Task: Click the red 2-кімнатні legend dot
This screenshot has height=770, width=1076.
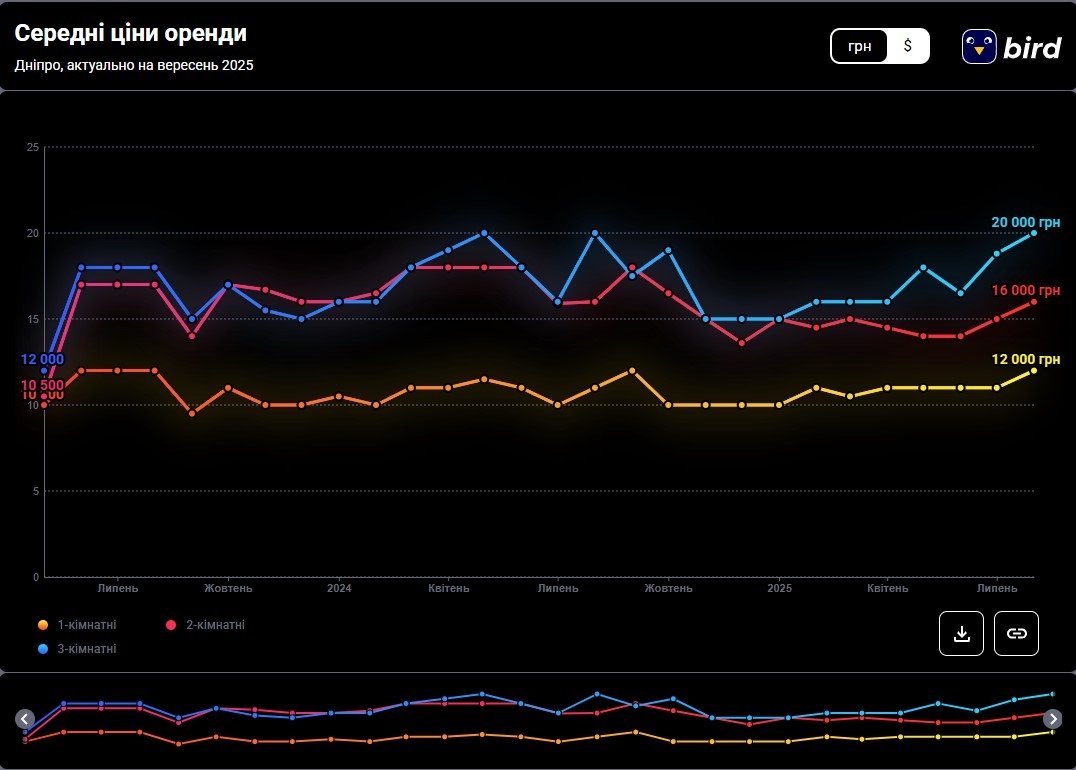Action: point(171,625)
